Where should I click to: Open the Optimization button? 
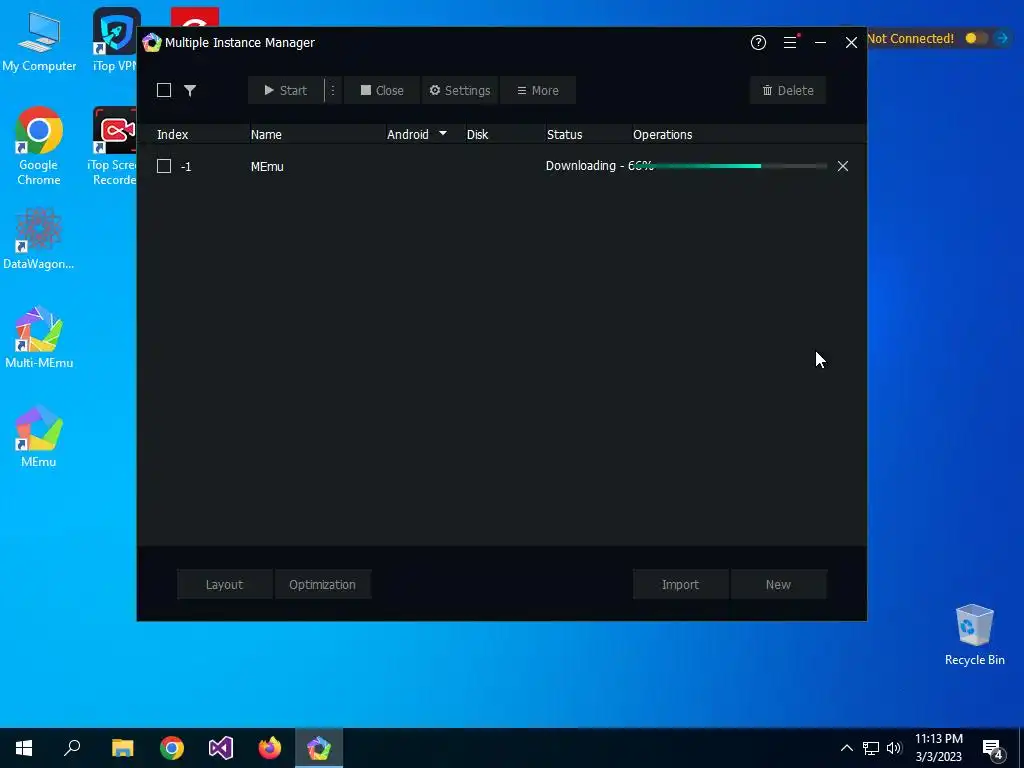(x=323, y=584)
